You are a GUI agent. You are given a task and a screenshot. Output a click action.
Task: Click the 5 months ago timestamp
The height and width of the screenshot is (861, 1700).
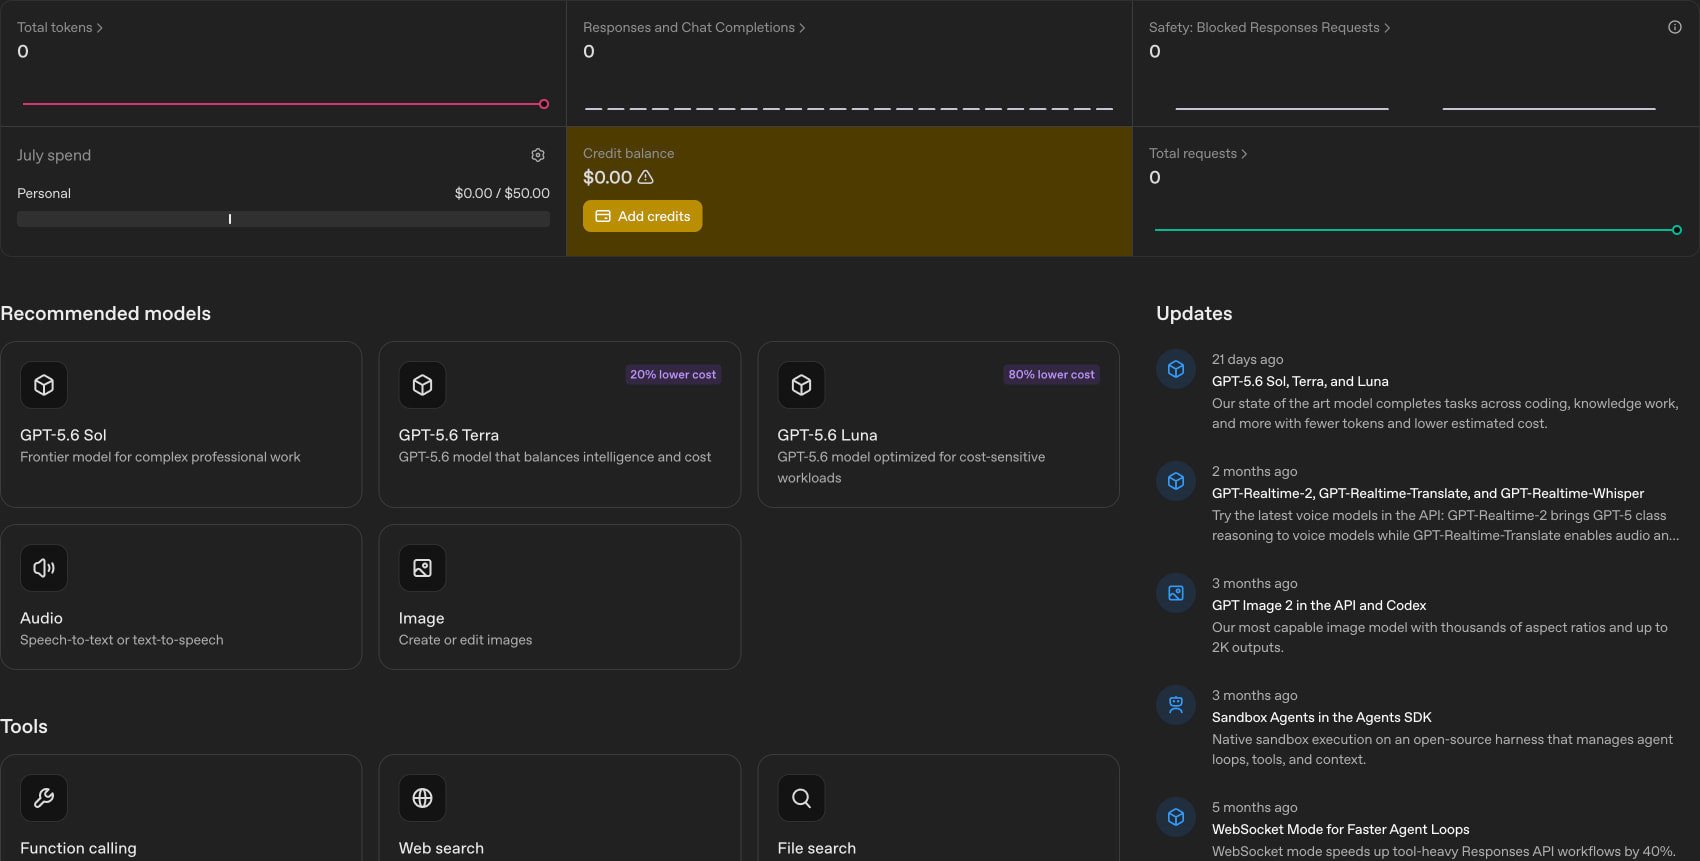point(1255,807)
